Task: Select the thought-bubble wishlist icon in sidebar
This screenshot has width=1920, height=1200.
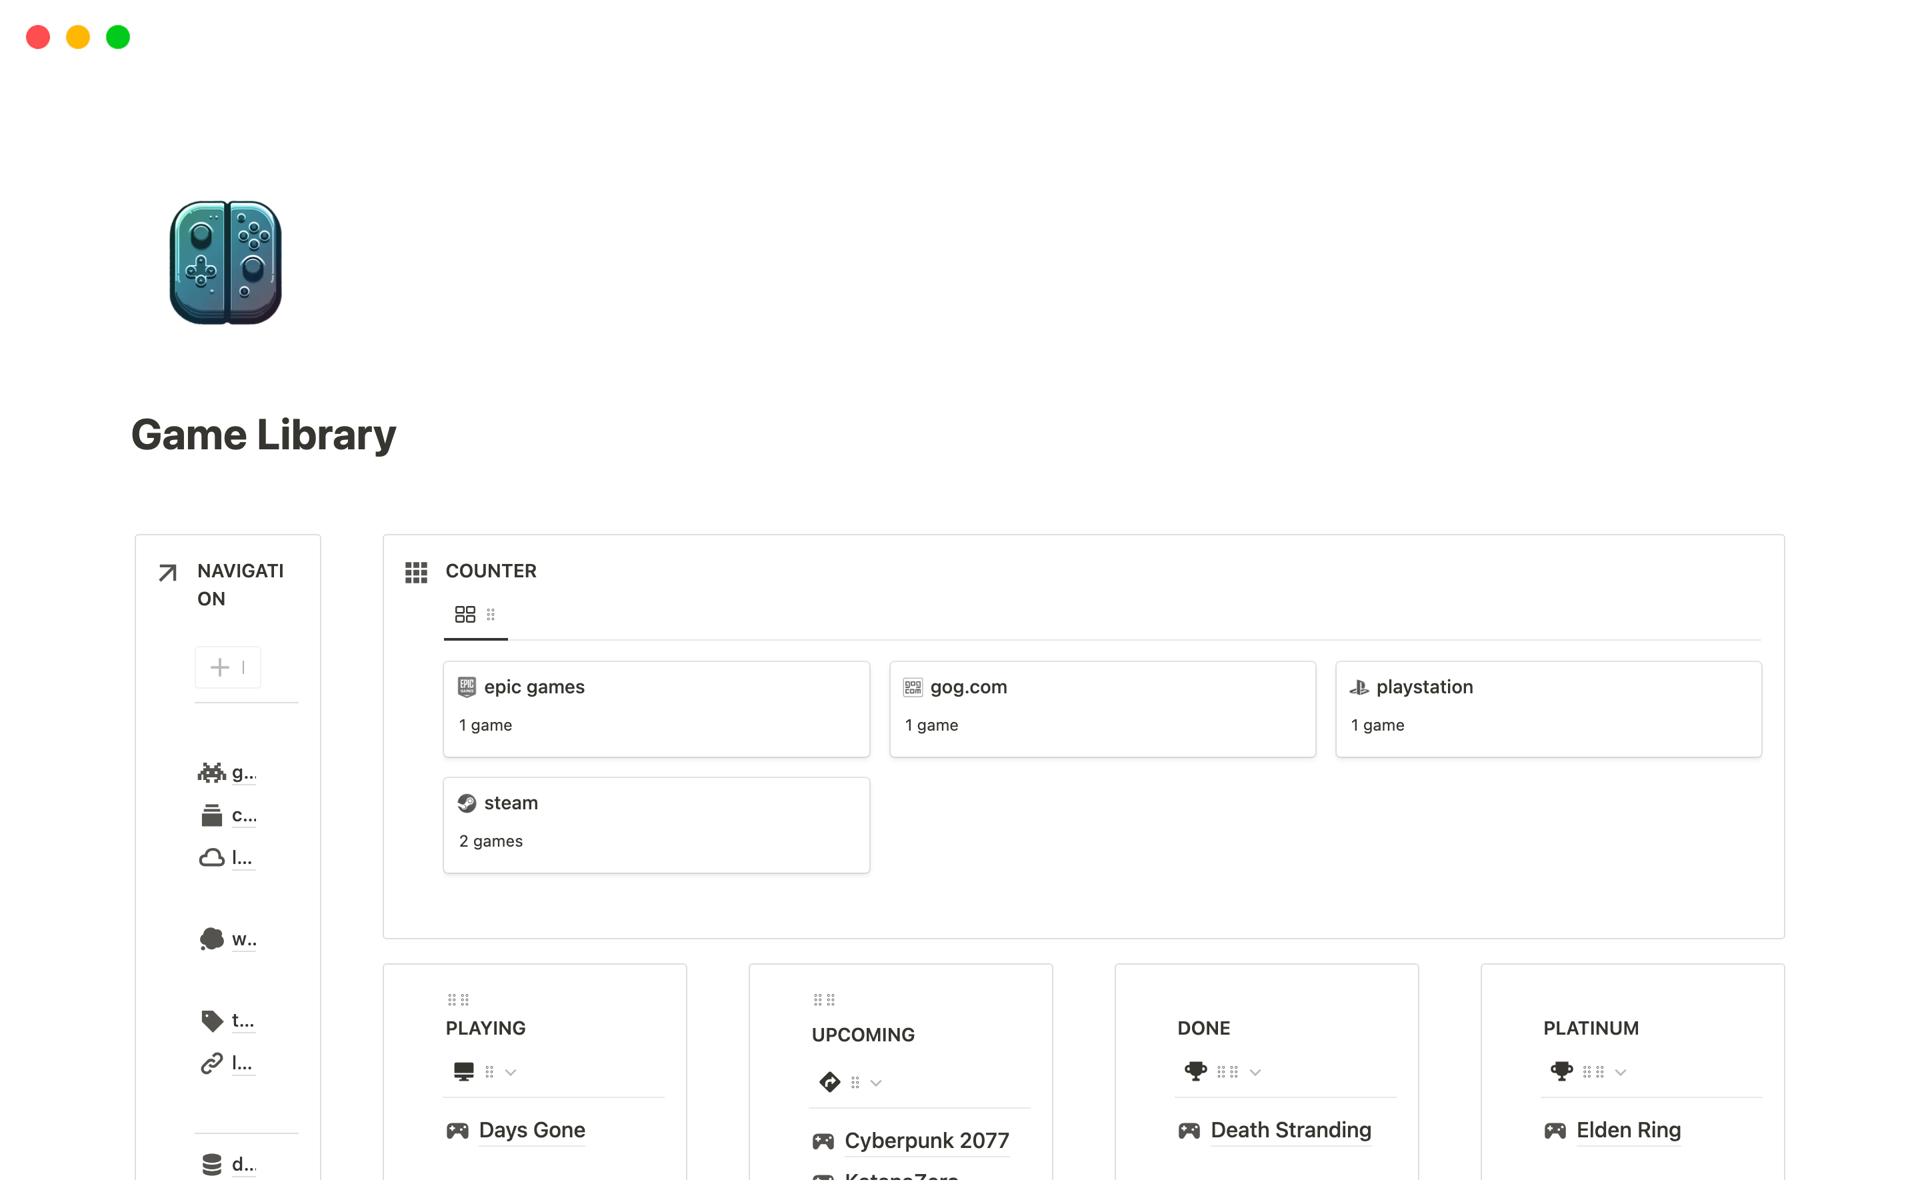Action: tap(211, 939)
